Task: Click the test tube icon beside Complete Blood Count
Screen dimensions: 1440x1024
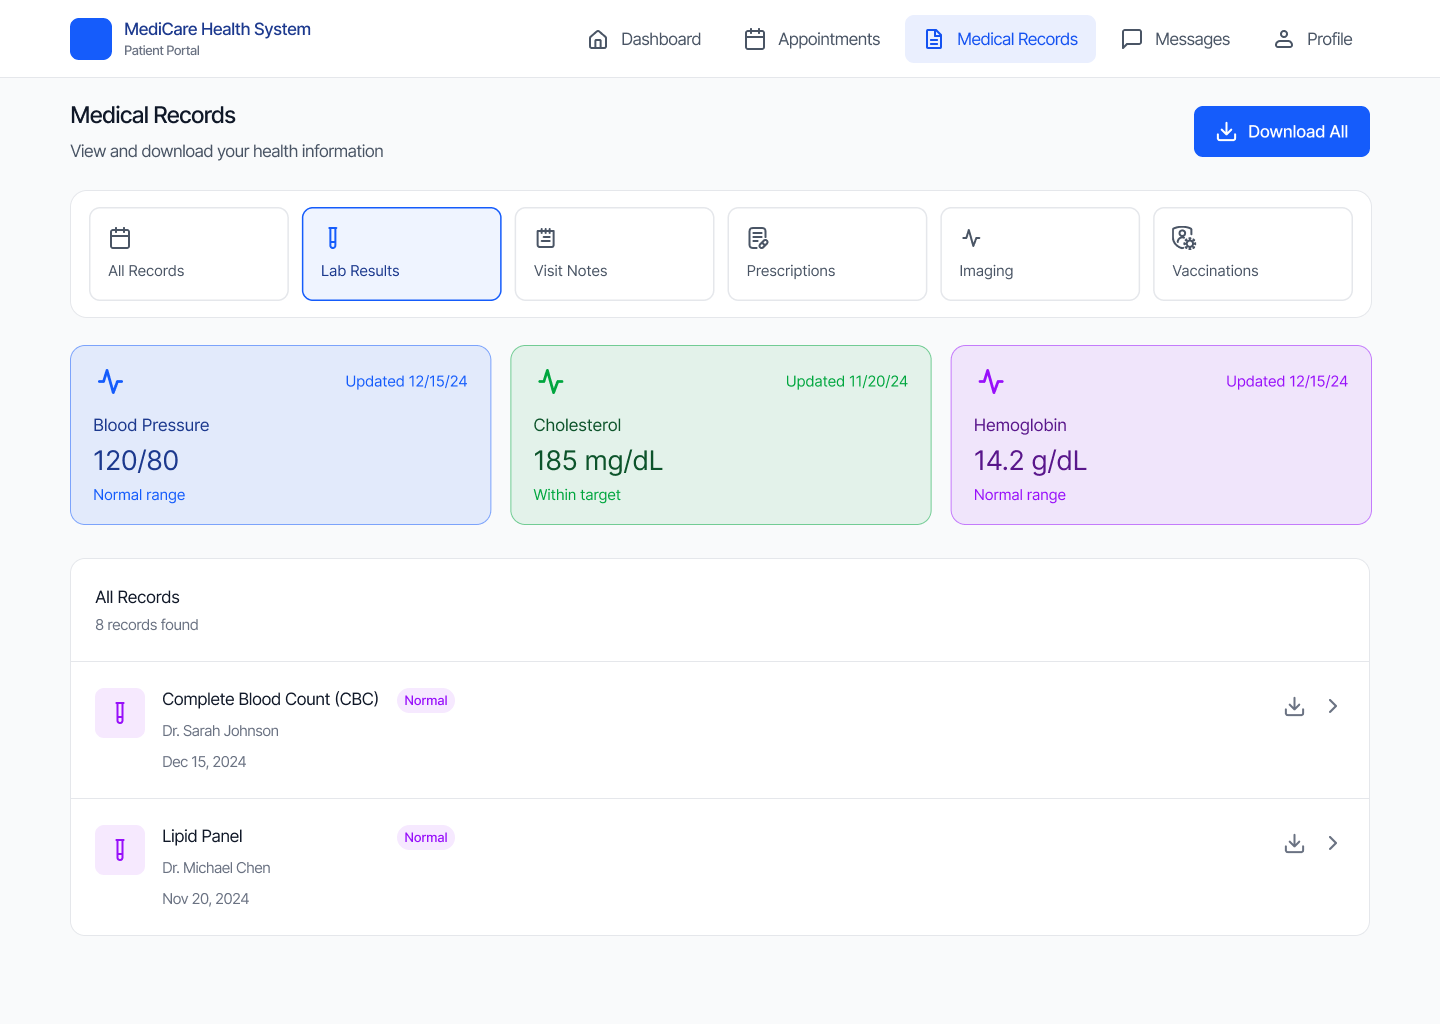Action: click(x=120, y=713)
